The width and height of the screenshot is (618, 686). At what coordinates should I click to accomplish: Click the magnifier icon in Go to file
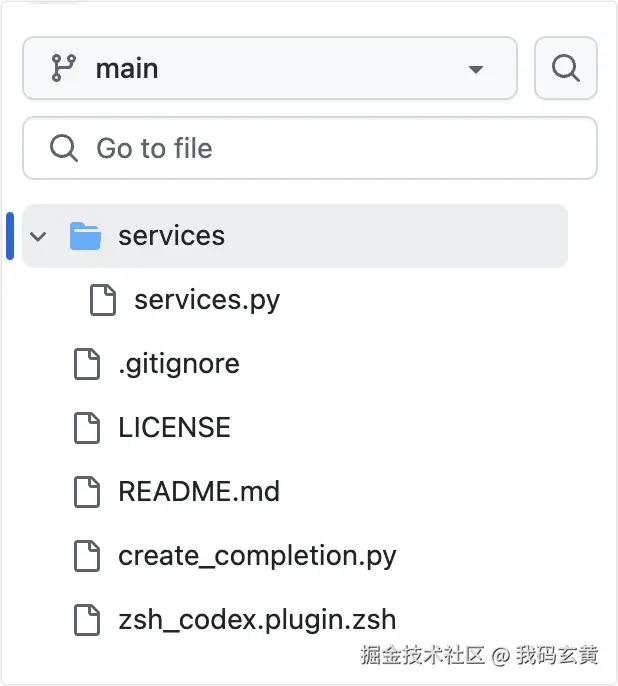point(64,149)
